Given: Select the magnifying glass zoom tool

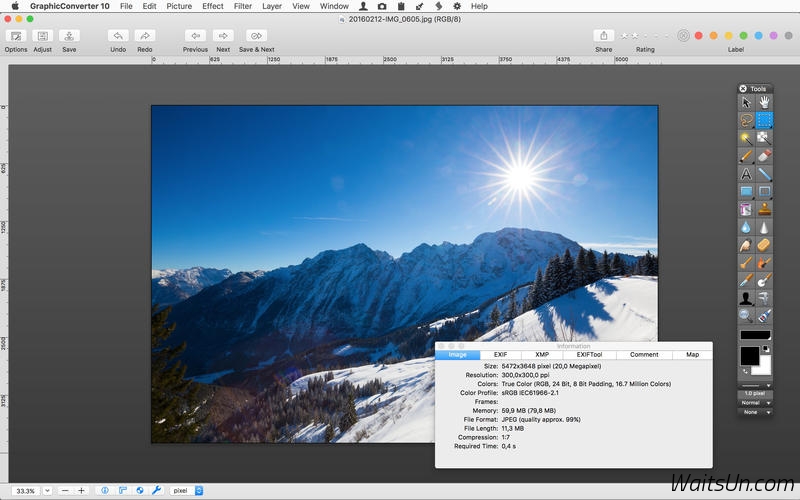Looking at the screenshot, I should pos(746,316).
